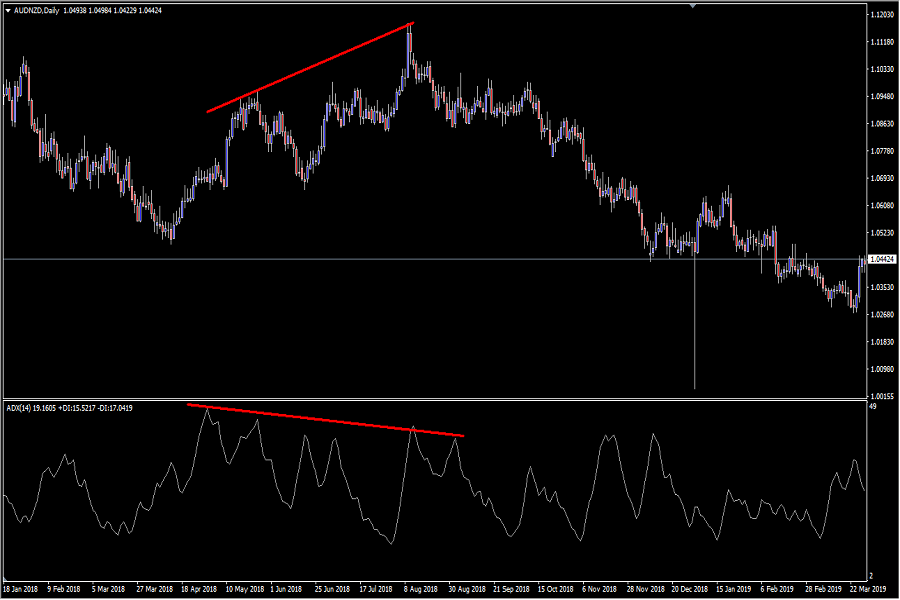Screen dimensions: 900x600
Task: Click price scale value 1.09480
Action: [x=882, y=96]
